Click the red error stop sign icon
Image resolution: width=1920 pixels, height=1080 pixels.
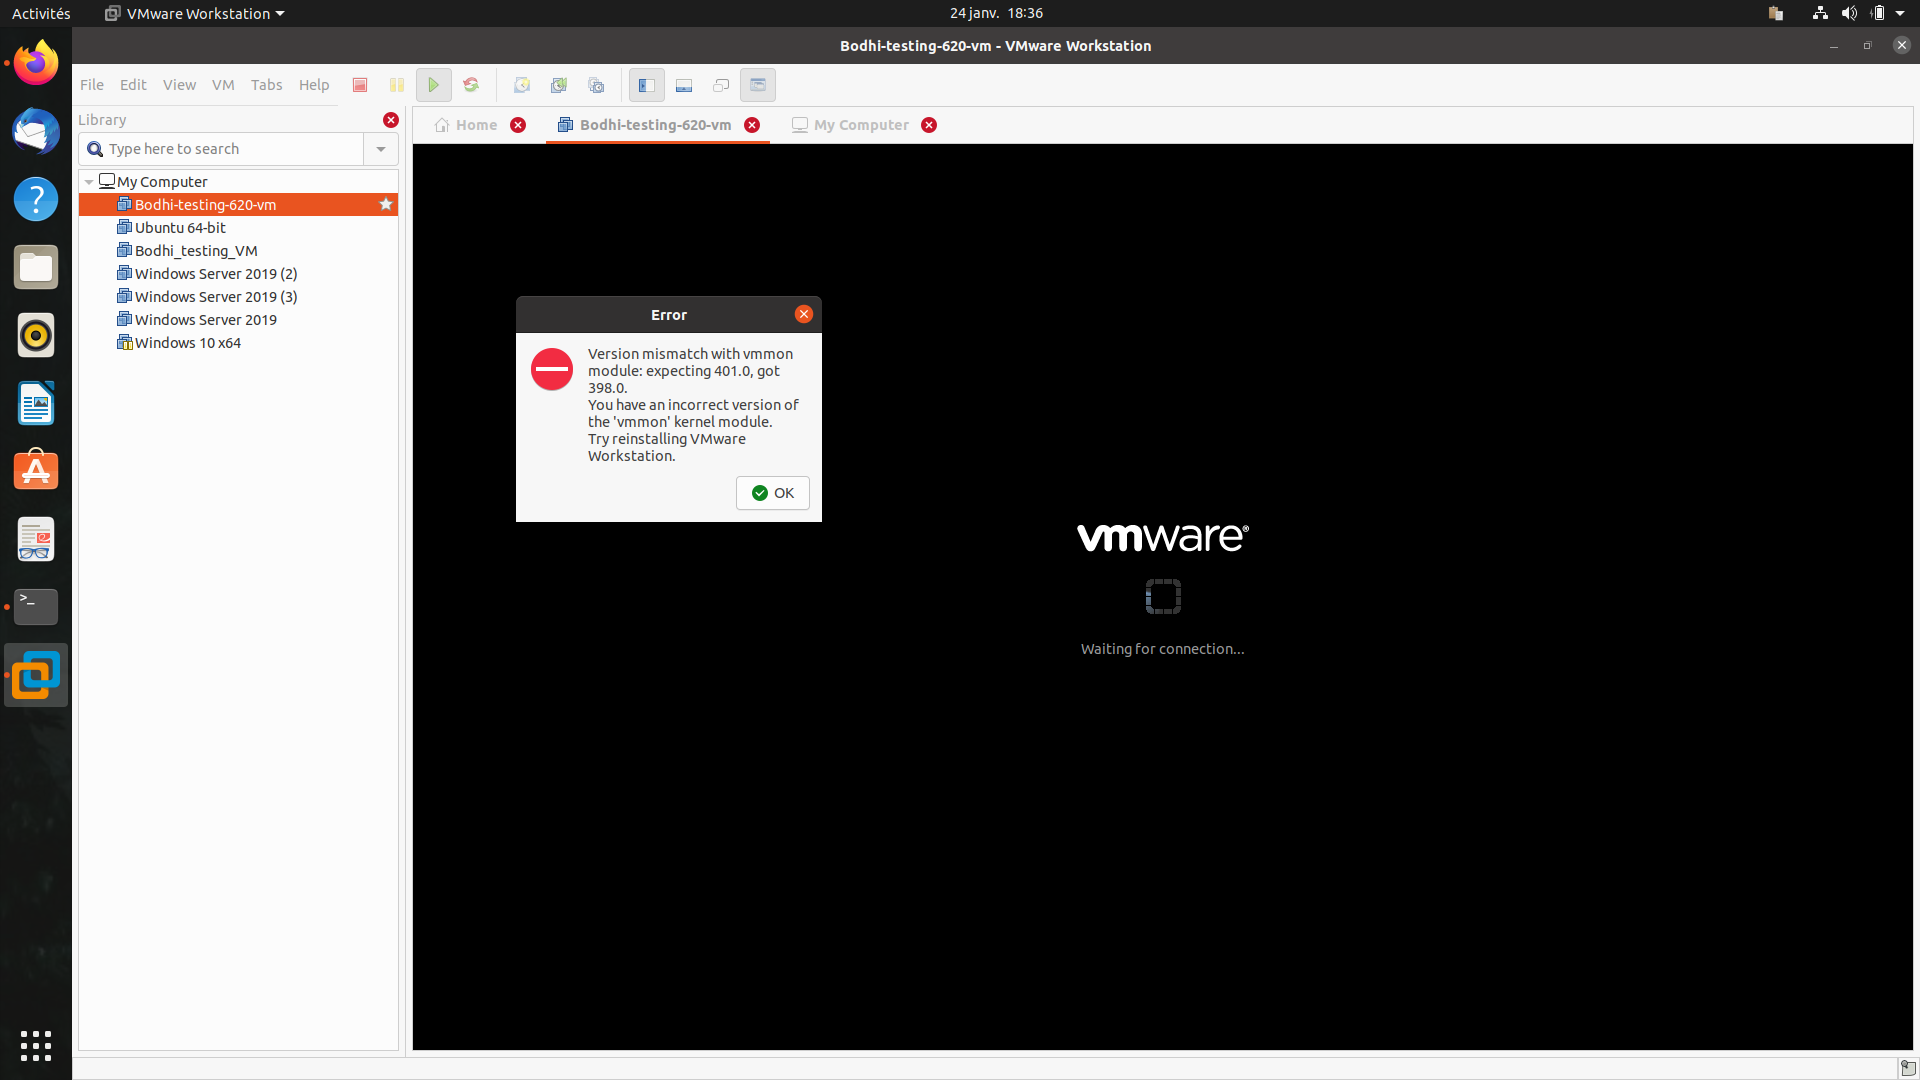(552, 369)
